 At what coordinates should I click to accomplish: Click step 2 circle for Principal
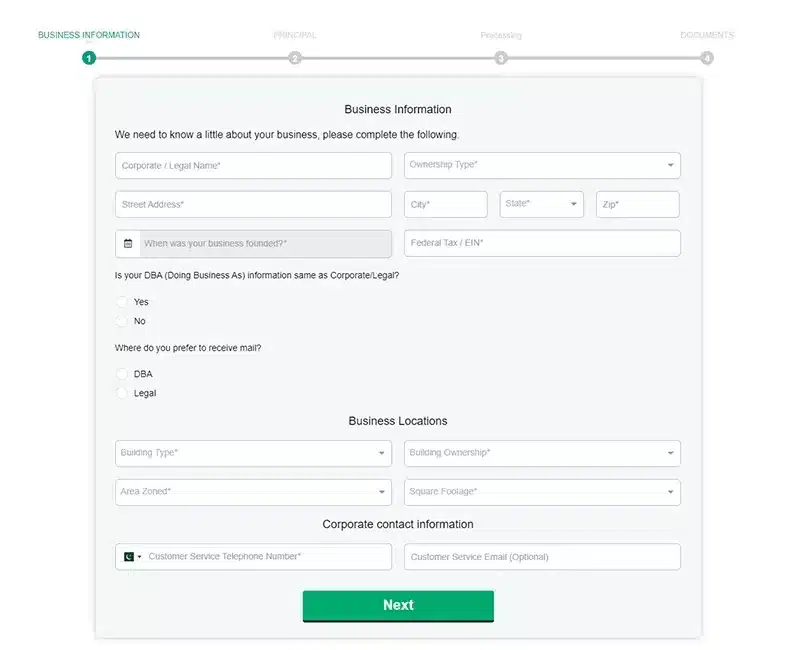[x=295, y=58]
